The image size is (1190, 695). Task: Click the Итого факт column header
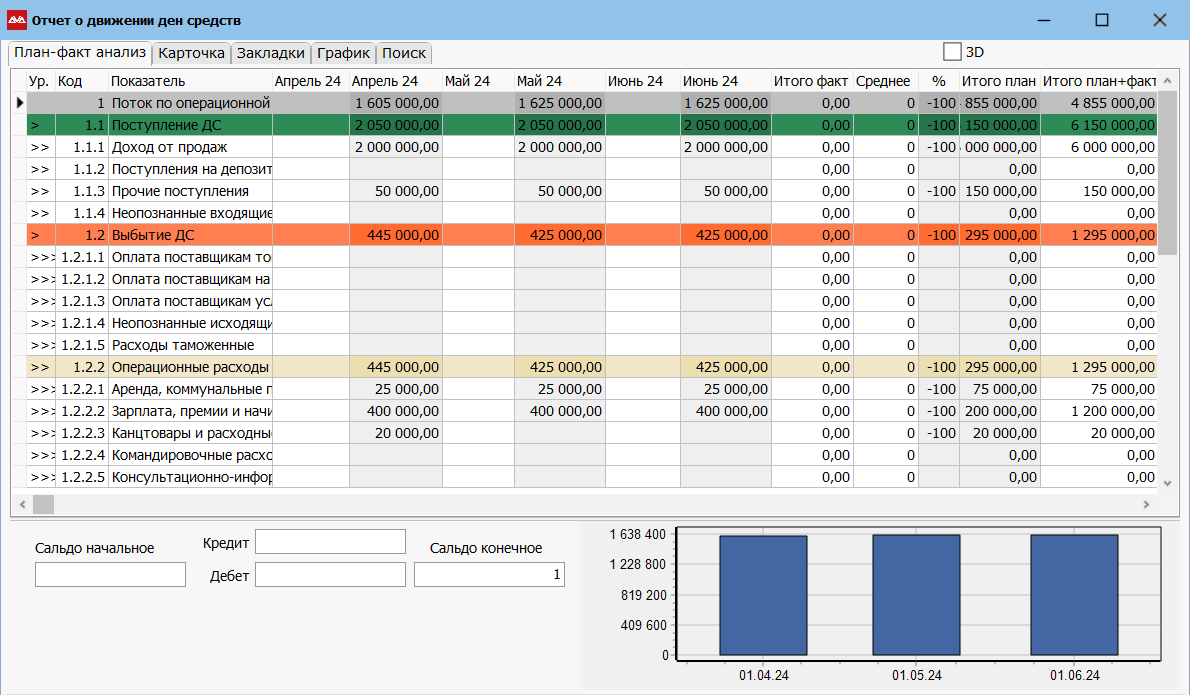[x=811, y=81]
